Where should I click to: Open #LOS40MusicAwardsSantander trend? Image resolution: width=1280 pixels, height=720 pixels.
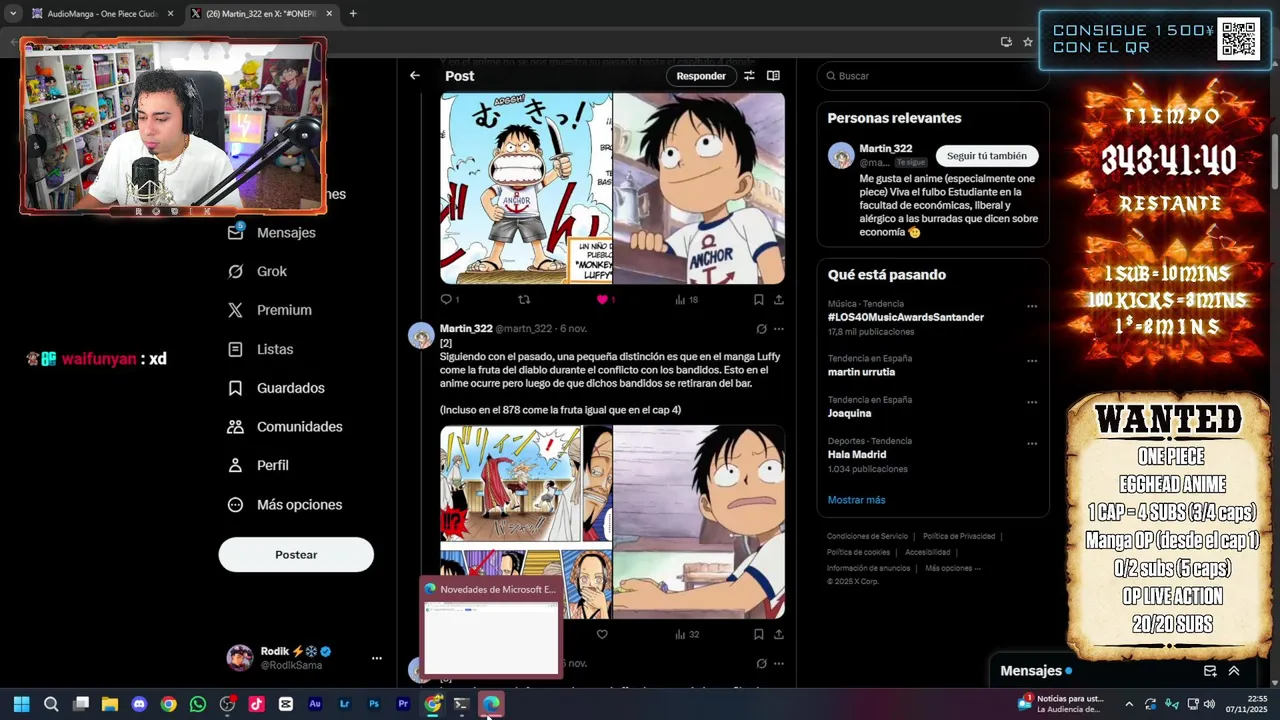[x=906, y=317]
